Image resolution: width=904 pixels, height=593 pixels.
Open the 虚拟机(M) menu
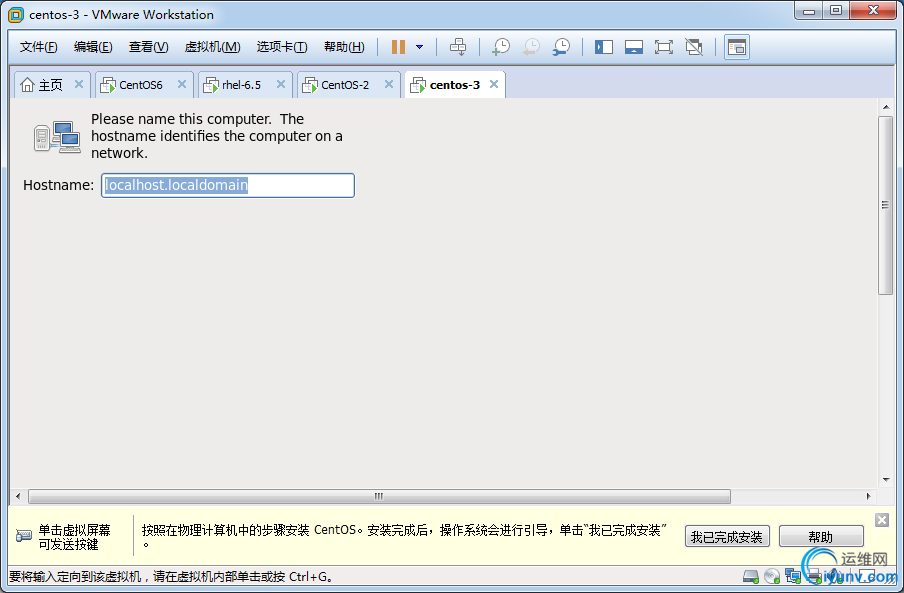(212, 47)
